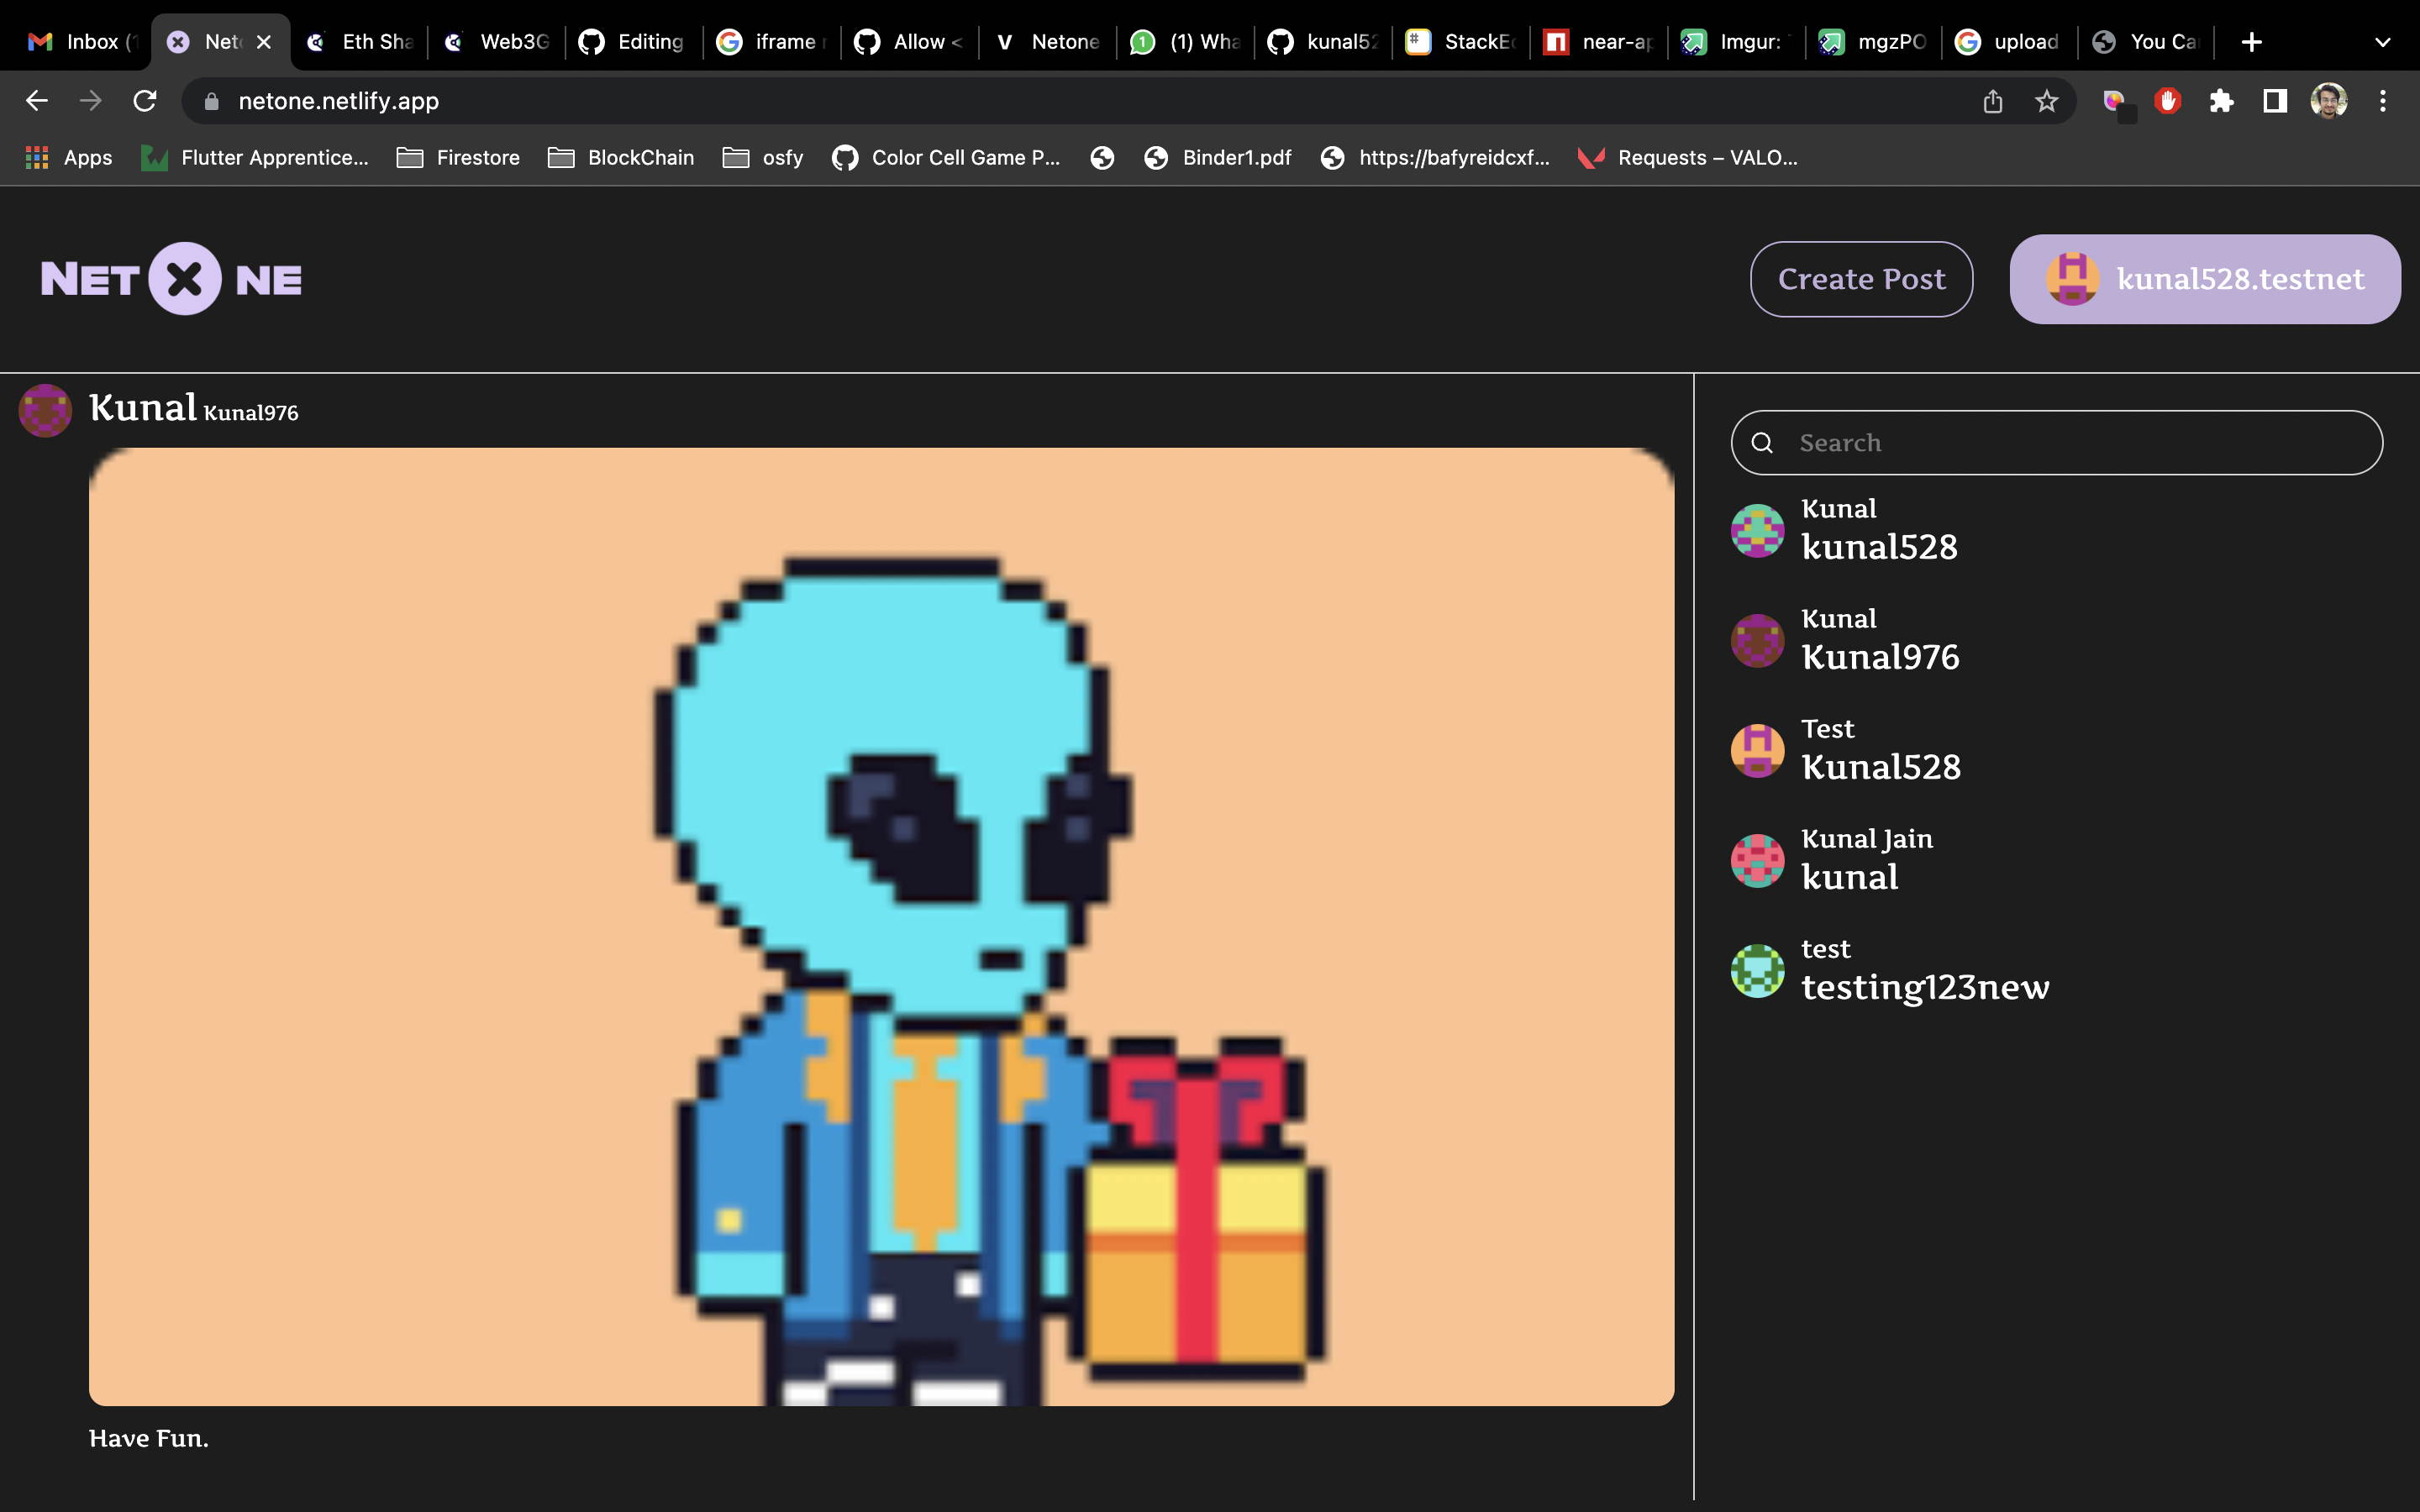Switch to the iframe Google tab
The width and height of the screenshot is (2420, 1512).
(773, 42)
